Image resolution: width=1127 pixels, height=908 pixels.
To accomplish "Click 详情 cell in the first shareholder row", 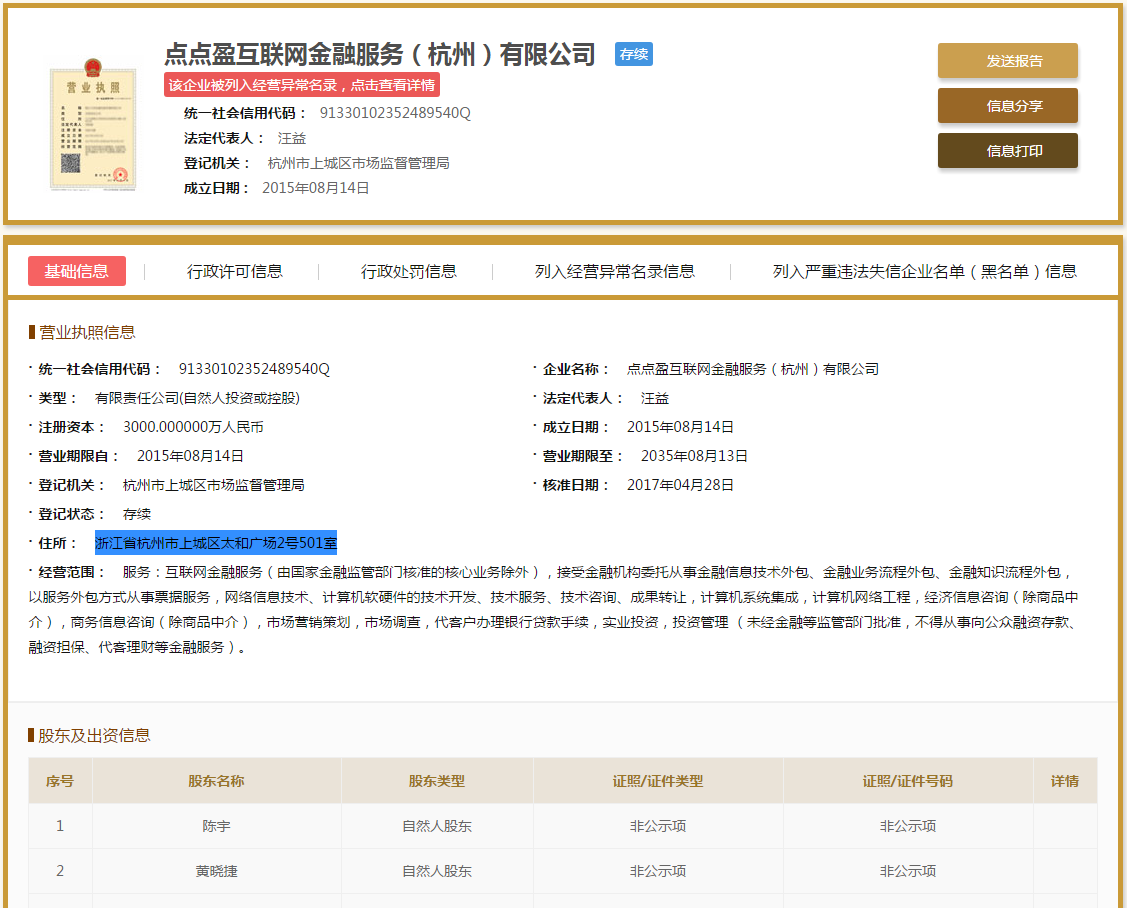I will click(x=1065, y=826).
